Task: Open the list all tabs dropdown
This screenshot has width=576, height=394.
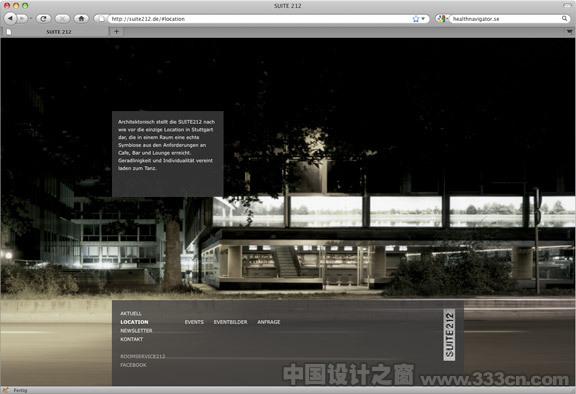Action: [x=569, y=32]
